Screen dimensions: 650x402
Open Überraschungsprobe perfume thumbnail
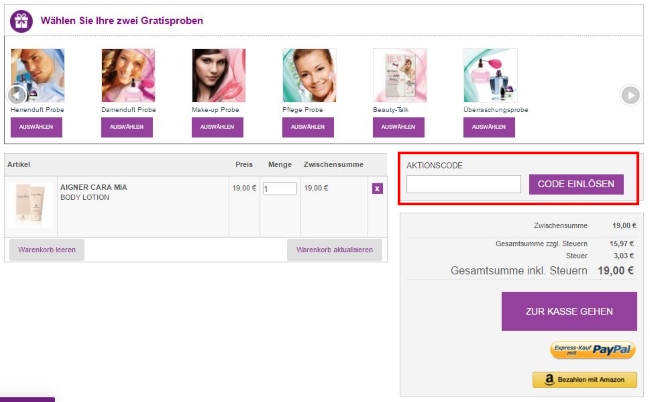pyautogui.click(x=490, y=75)
